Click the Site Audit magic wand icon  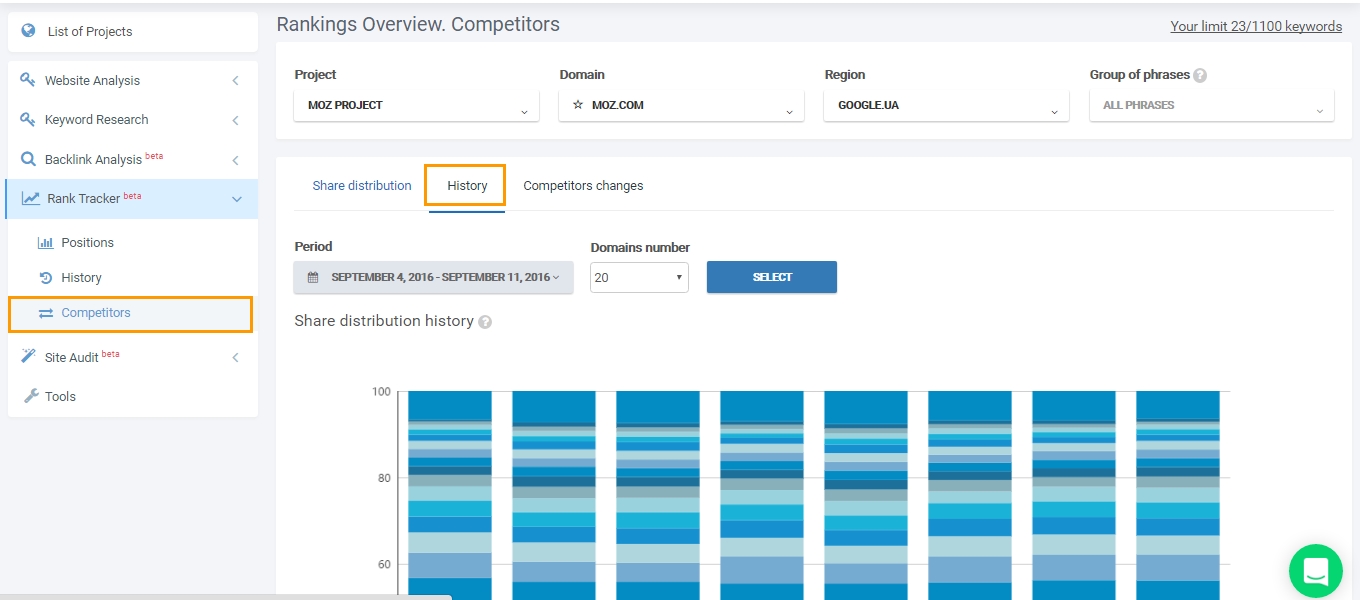(28, 356)
